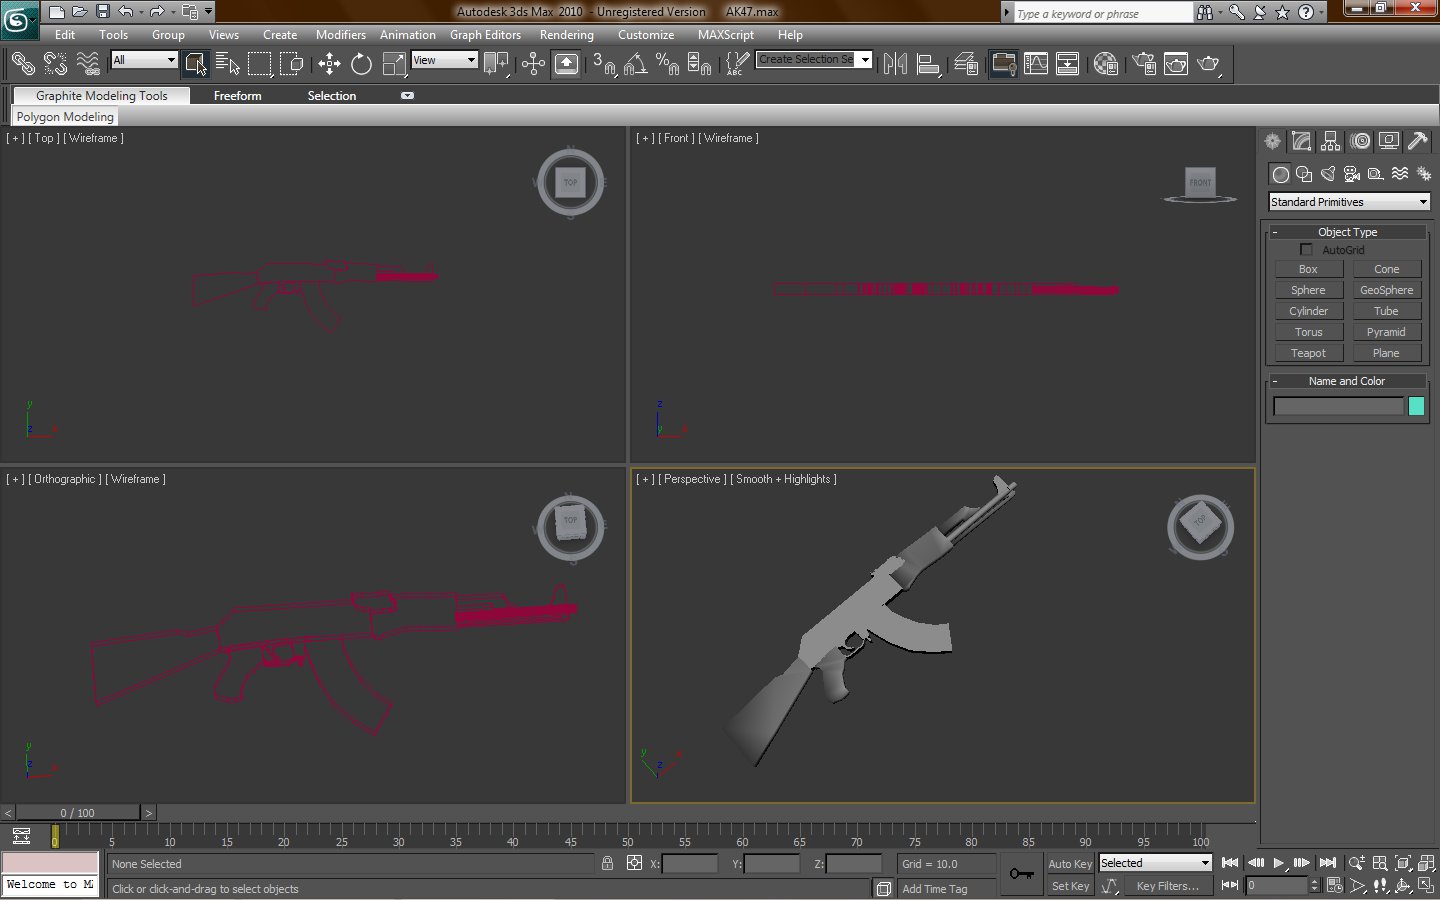Open the Modify panel tab

(1301, 141)
